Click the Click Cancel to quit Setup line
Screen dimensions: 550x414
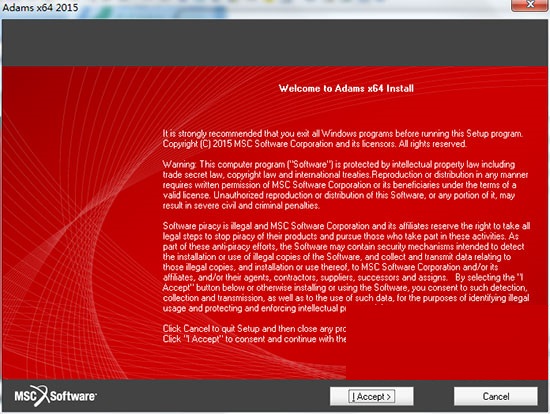point(254,329)
